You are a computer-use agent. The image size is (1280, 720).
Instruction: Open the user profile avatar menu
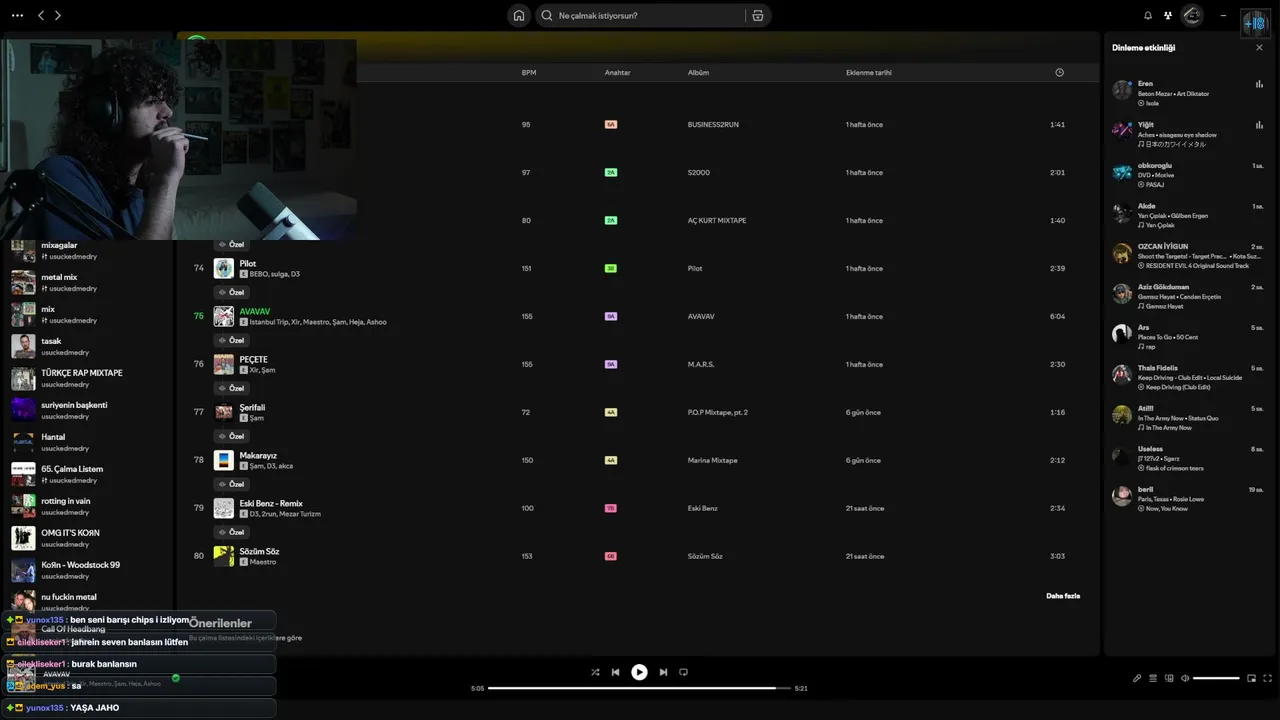tap(1192, 15)
